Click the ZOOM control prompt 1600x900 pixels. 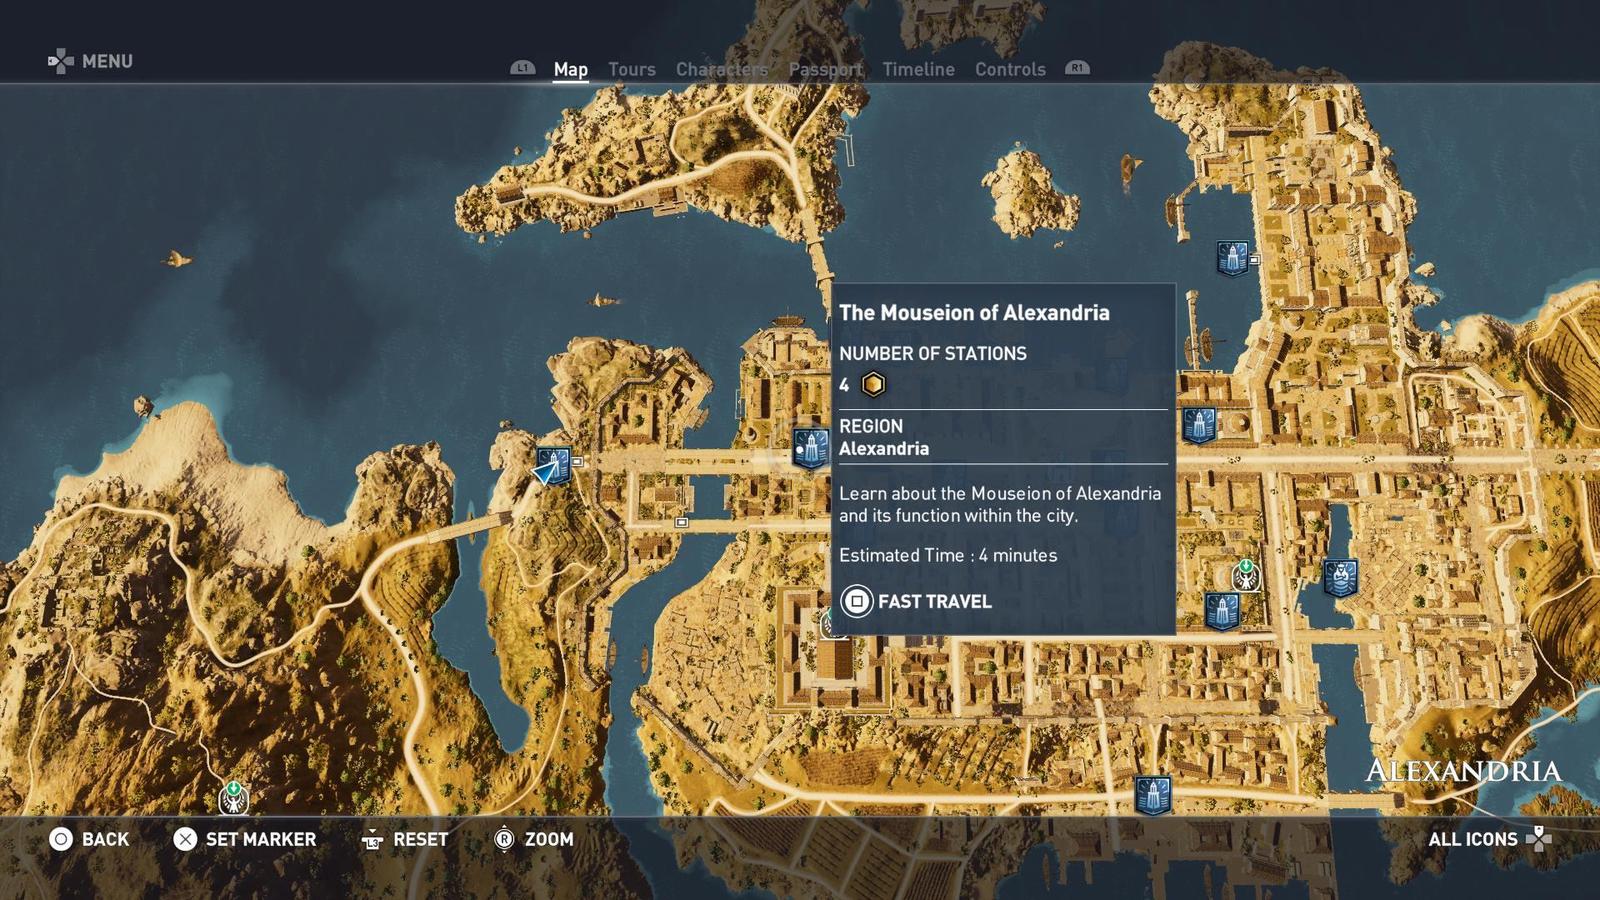[534, 839]
